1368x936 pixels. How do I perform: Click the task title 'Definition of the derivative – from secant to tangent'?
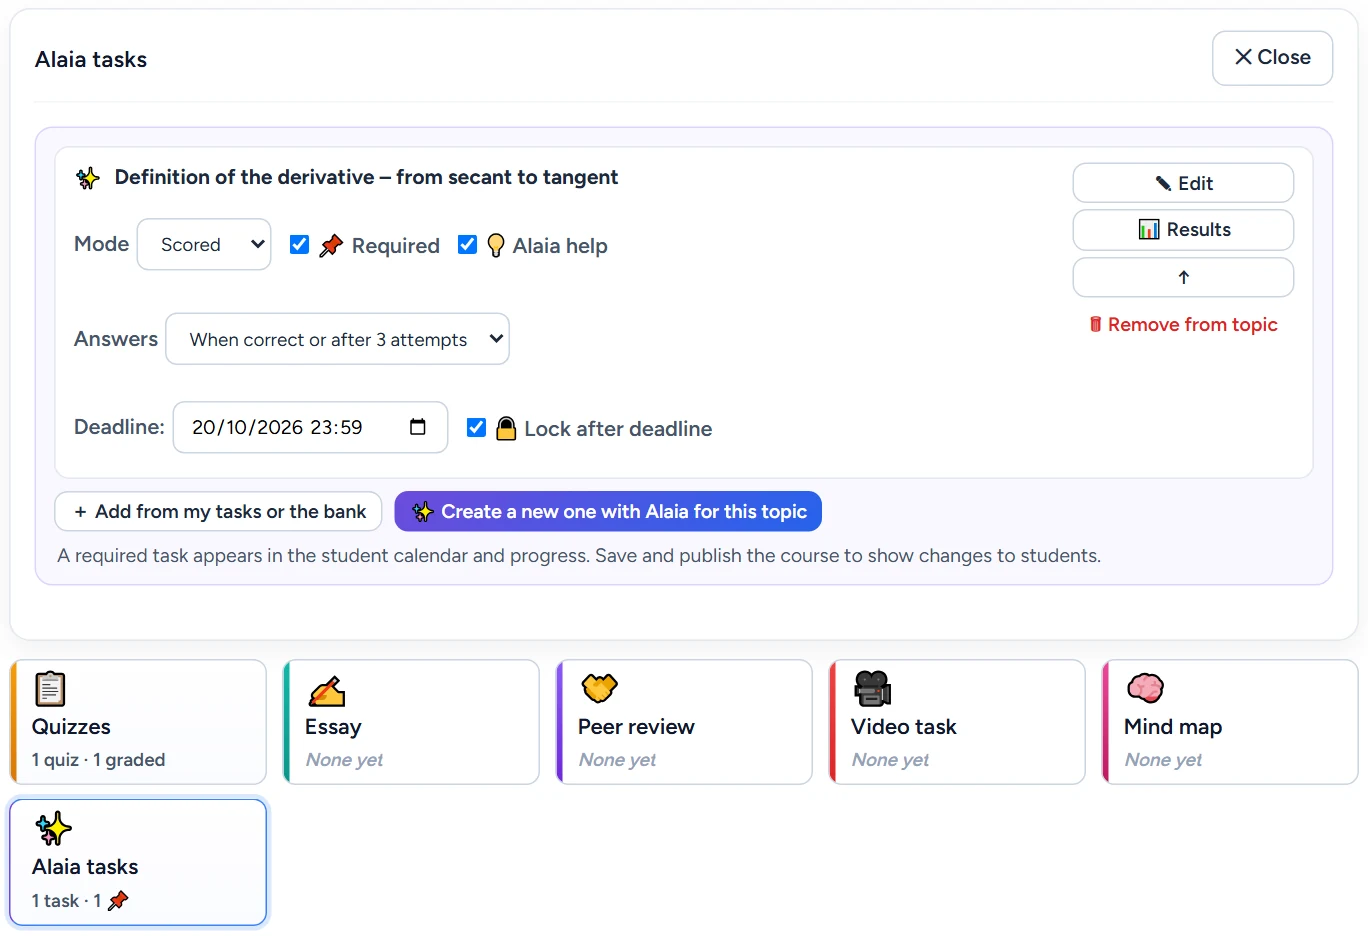[366, 177]
